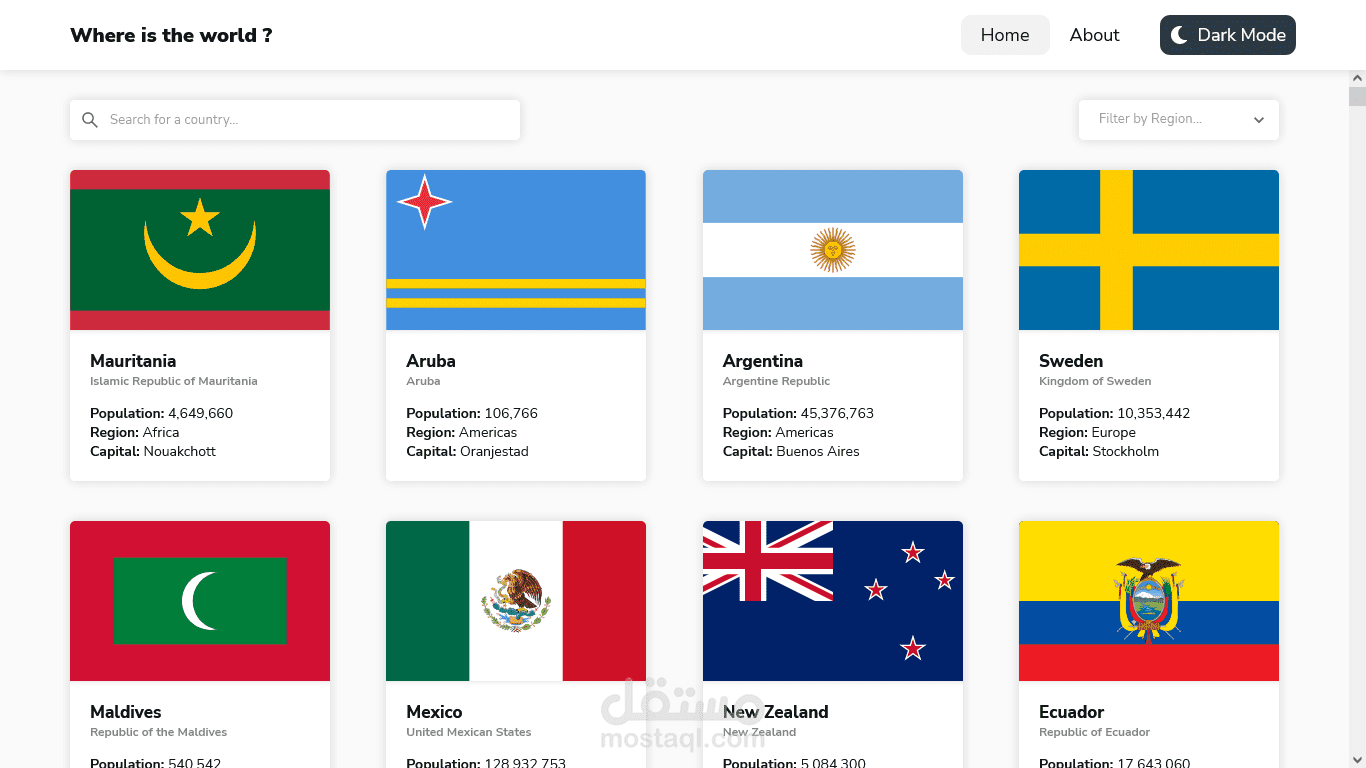
Task: Click the Argentina country card
Action: 832,325
